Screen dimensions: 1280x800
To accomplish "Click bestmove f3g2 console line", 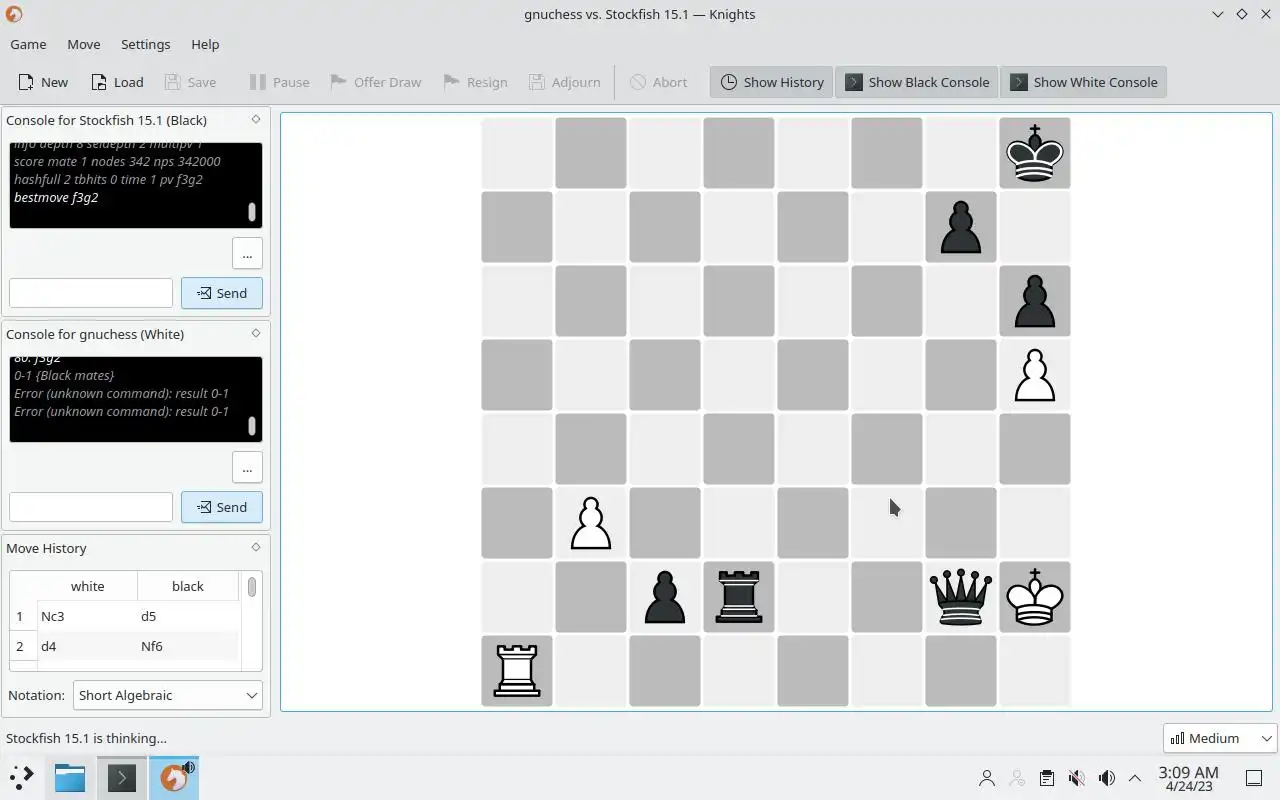I will 56,197.
